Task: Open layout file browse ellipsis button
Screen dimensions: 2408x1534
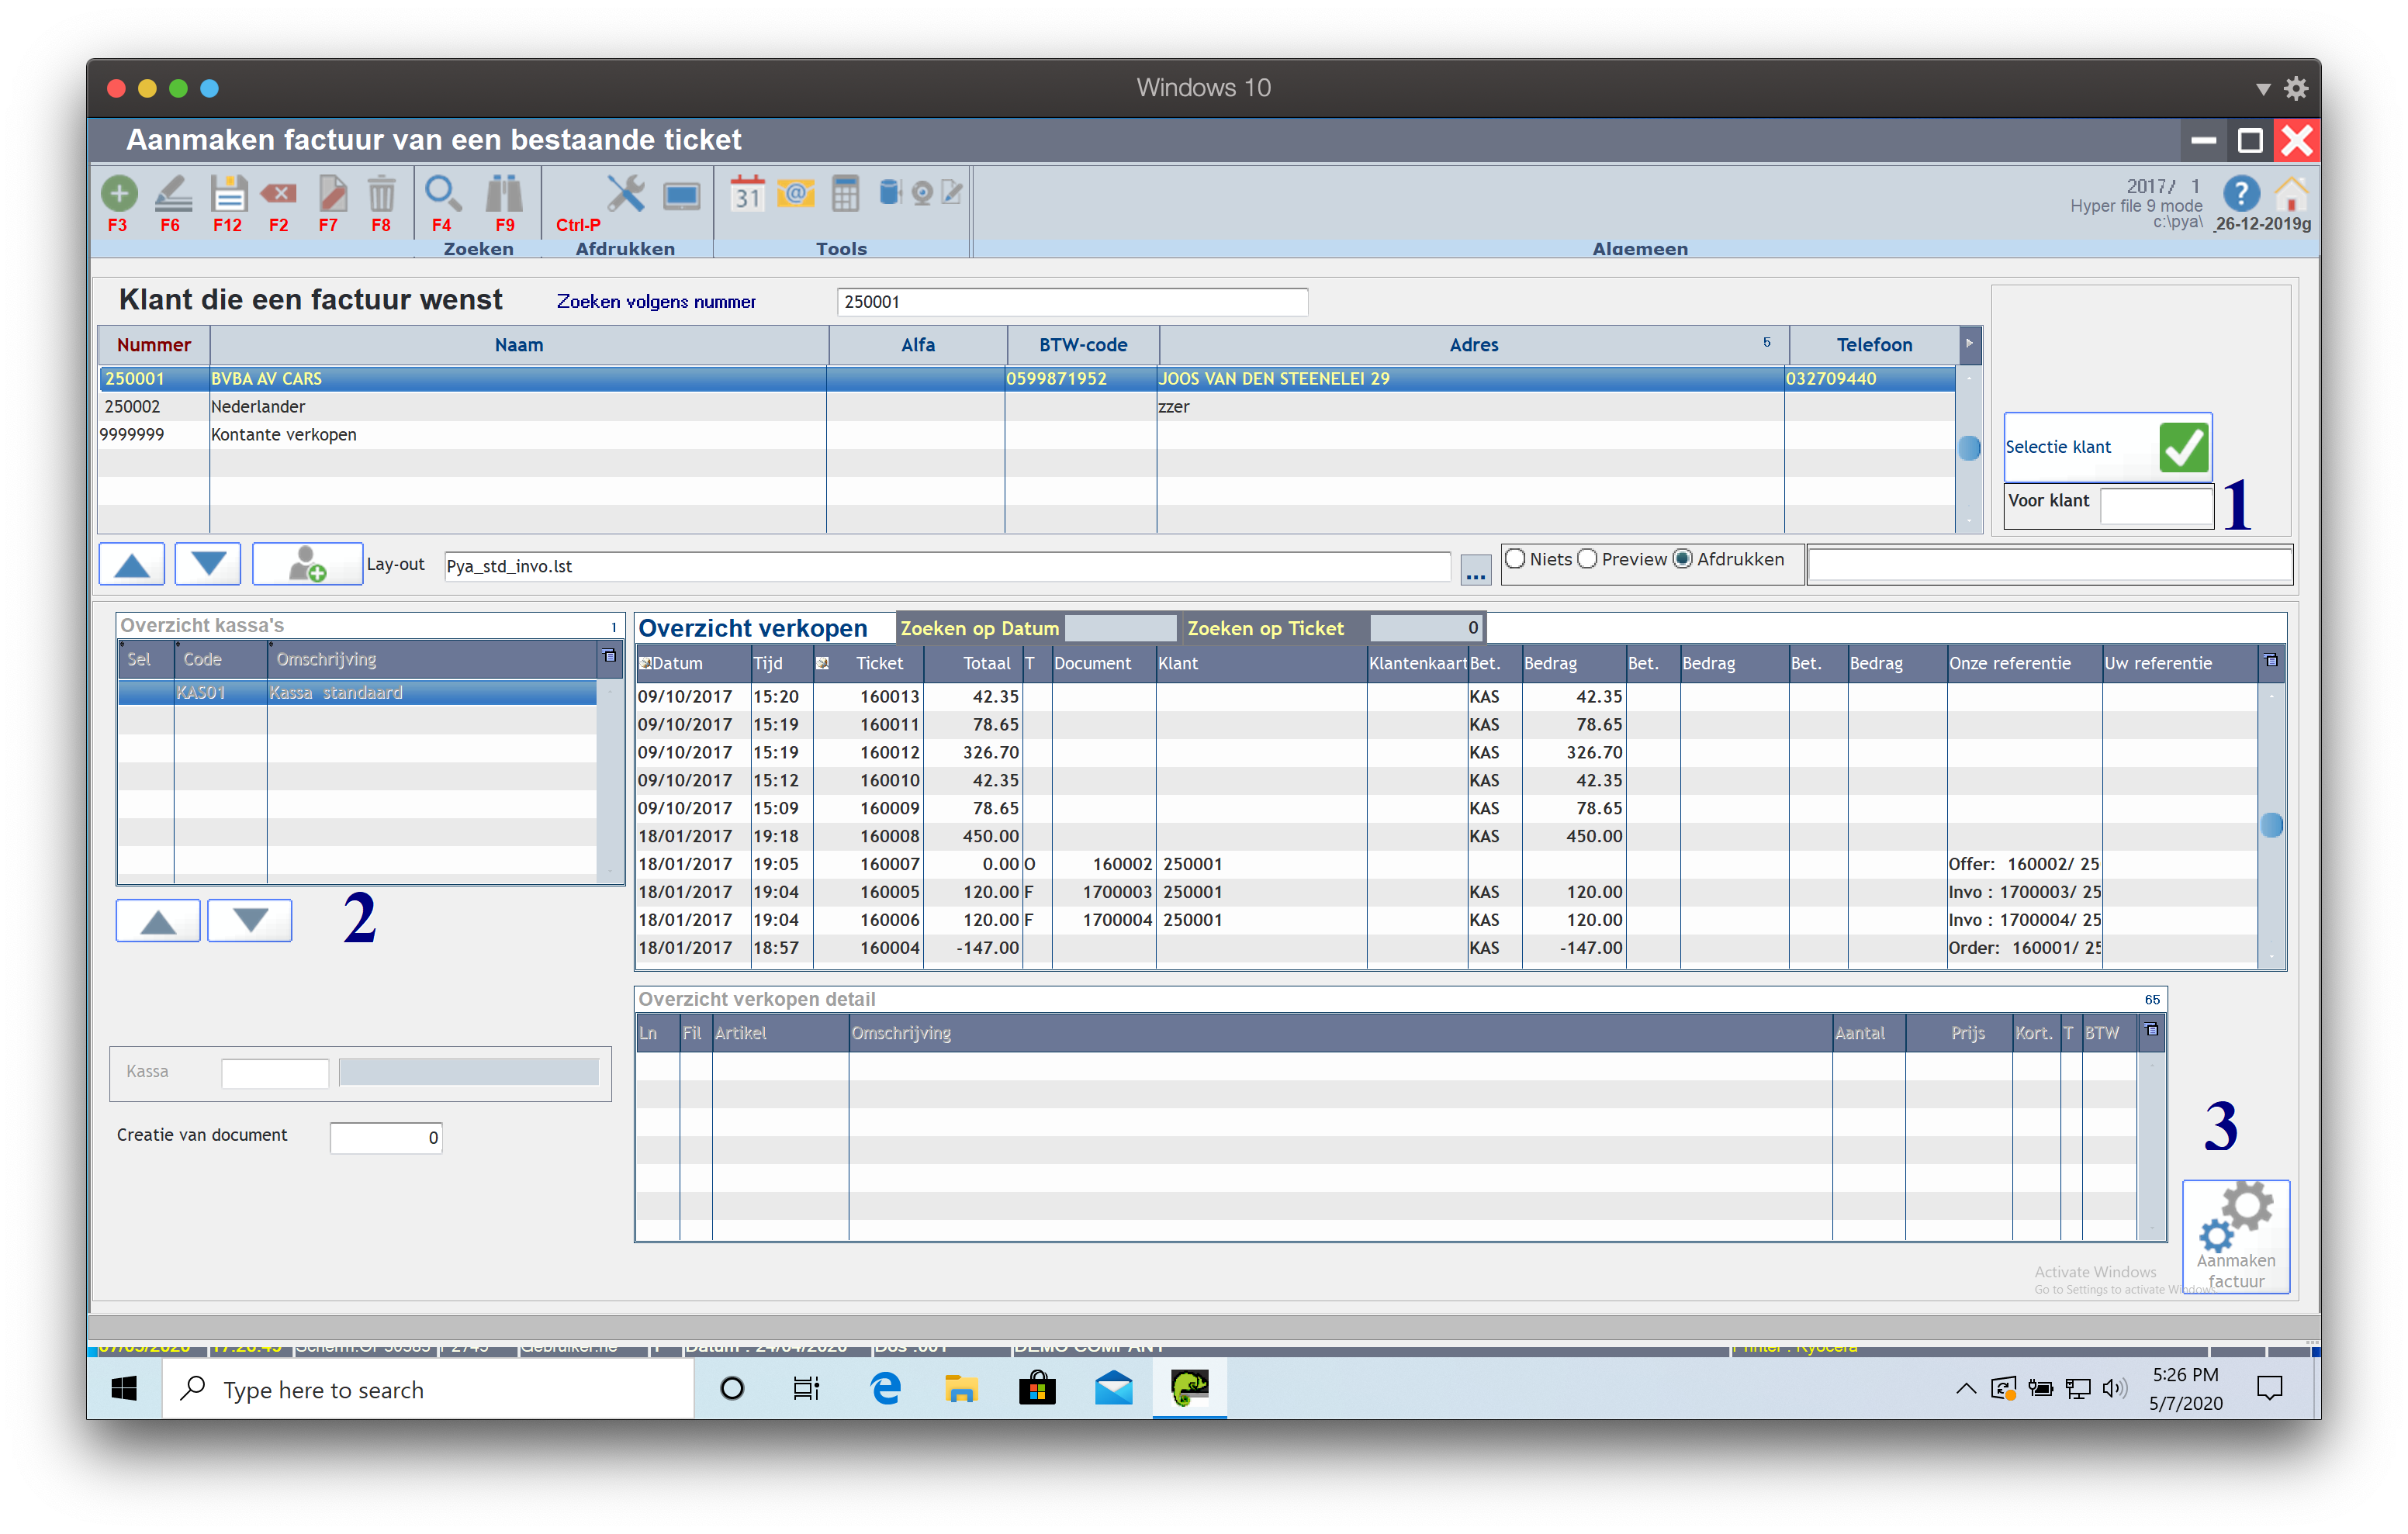Action: (x=1475, y=569)
